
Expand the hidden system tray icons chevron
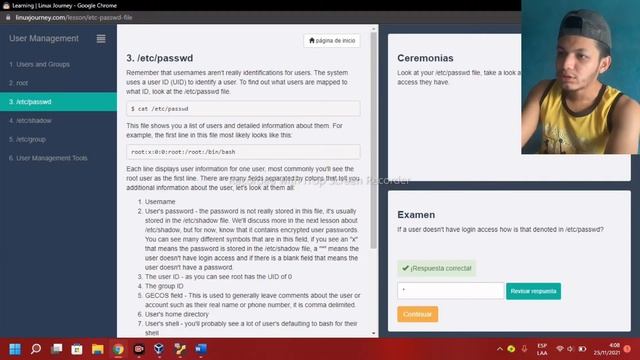[x=500, y=349]
